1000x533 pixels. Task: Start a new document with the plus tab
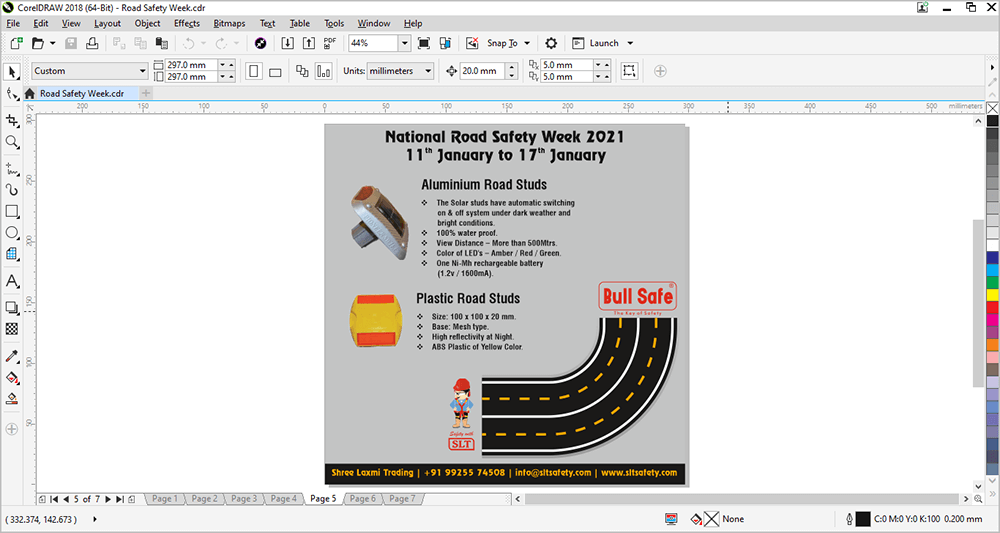[145, 93]
